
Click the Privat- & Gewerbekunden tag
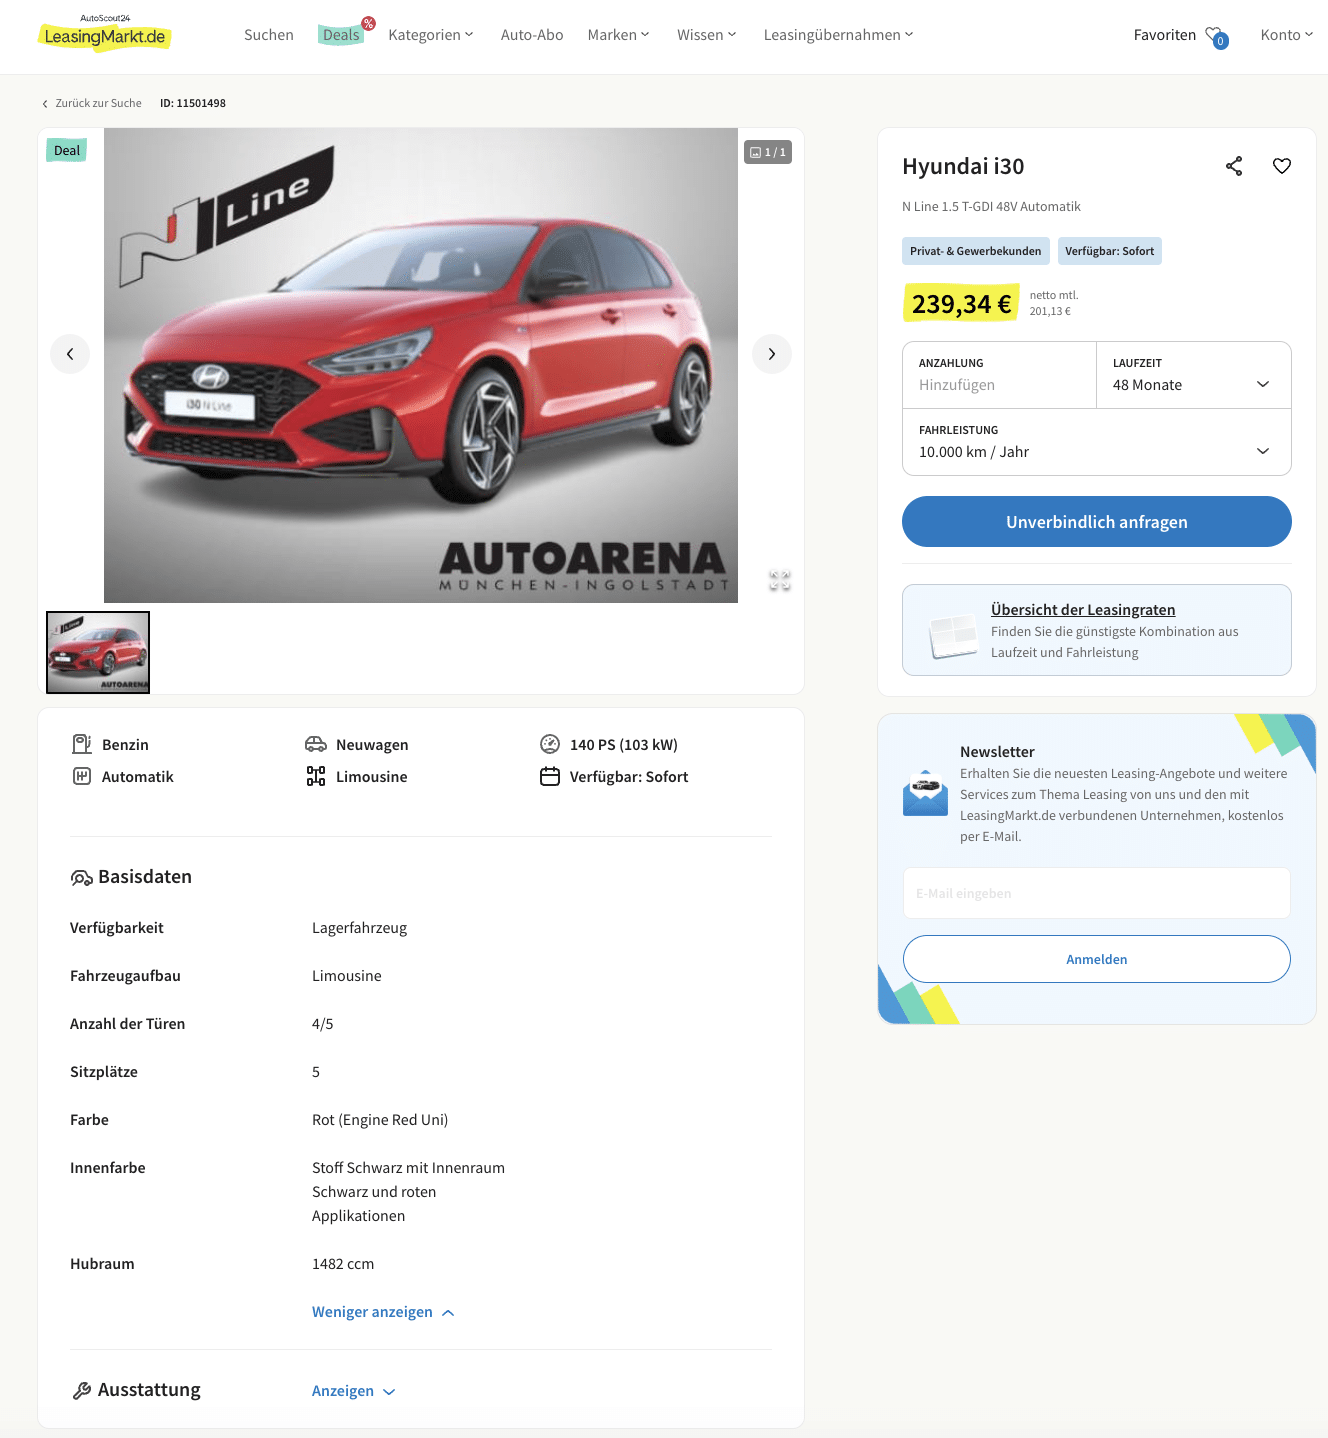[x=976, y=251]
